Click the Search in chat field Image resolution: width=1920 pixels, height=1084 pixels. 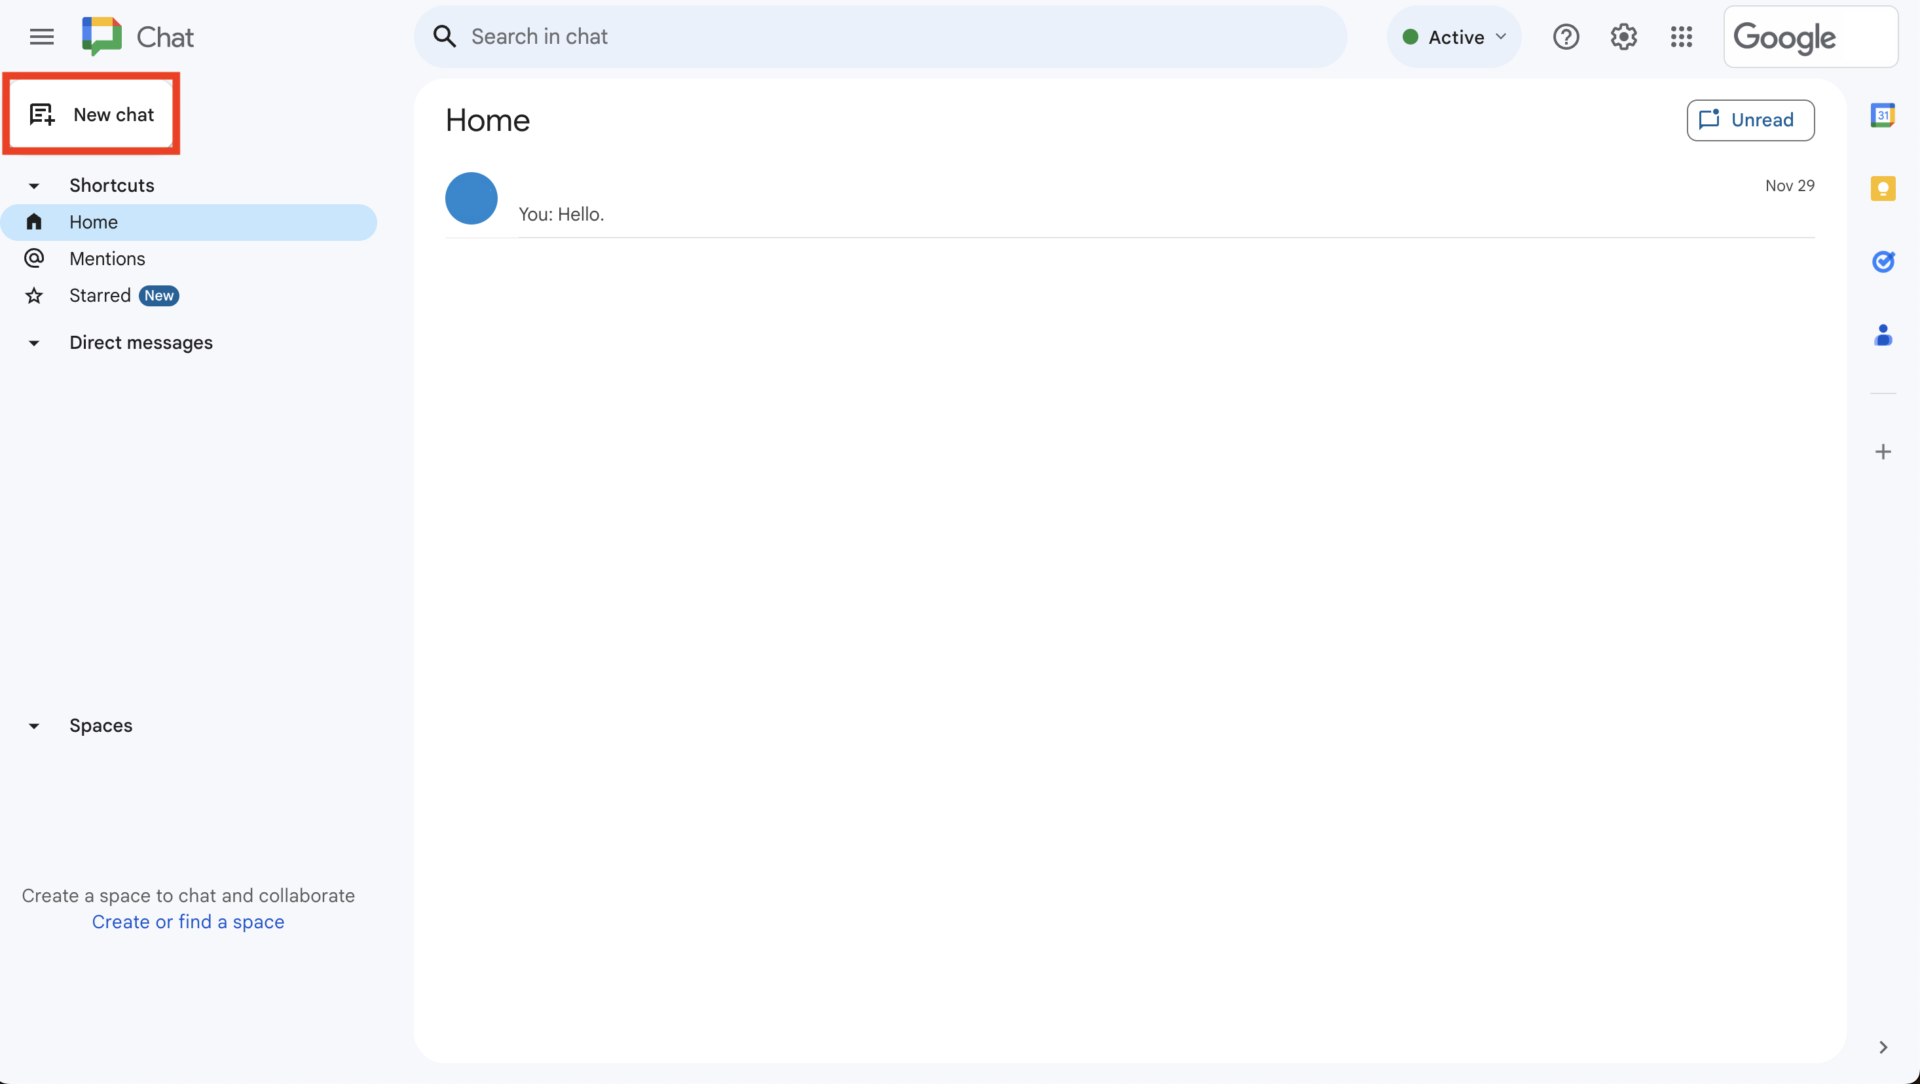(880, 36)
